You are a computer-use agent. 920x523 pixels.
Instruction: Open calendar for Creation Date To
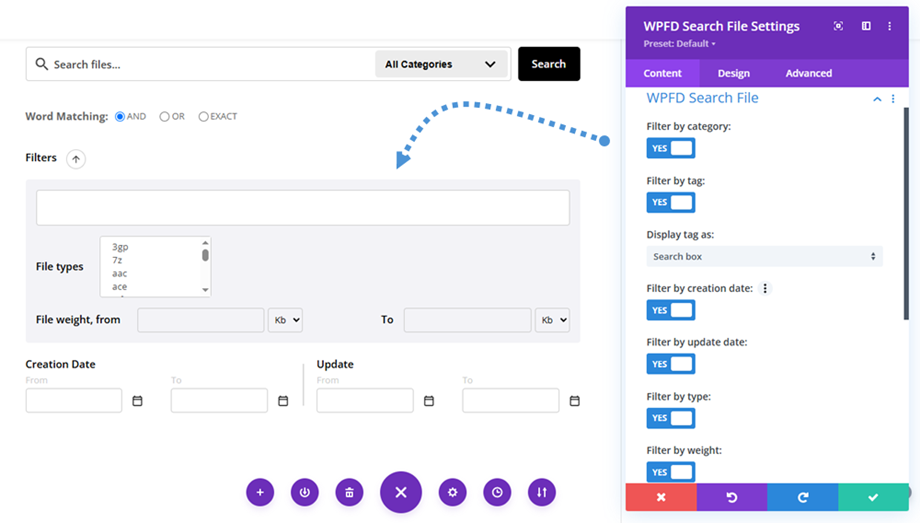tap(283, 401)
